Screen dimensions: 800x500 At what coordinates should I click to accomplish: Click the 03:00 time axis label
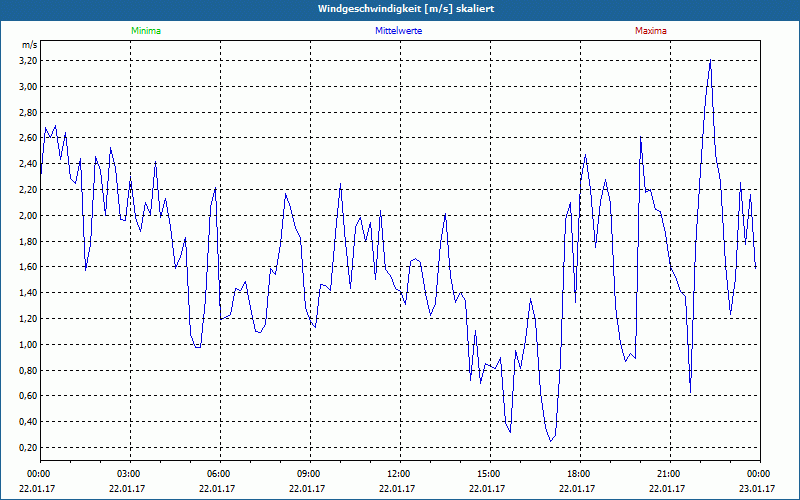pyautogui.click(x=130, y=474)
